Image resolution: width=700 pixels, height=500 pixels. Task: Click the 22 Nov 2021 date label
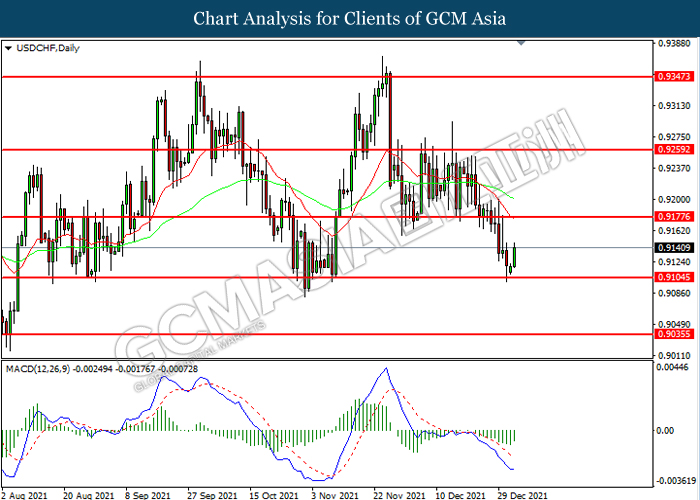(x=400, y=495)
